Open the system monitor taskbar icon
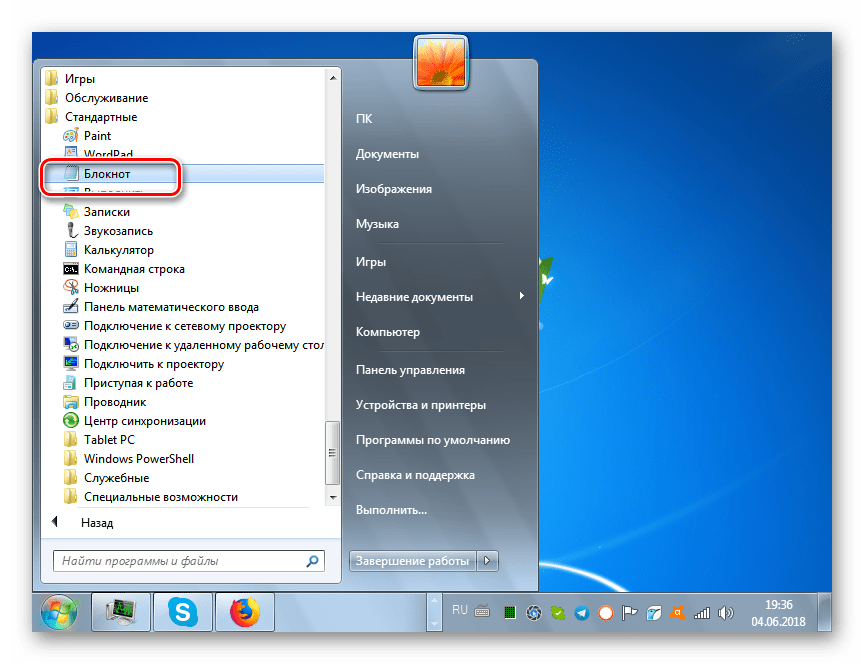 pyautogui.click(x=121, y=612)
